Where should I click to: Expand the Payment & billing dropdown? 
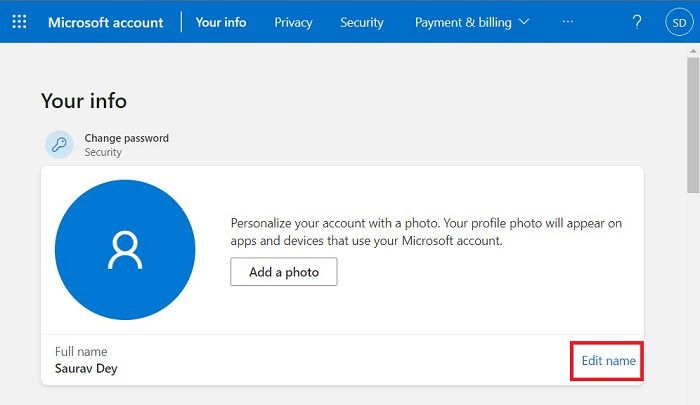[472, 22]
